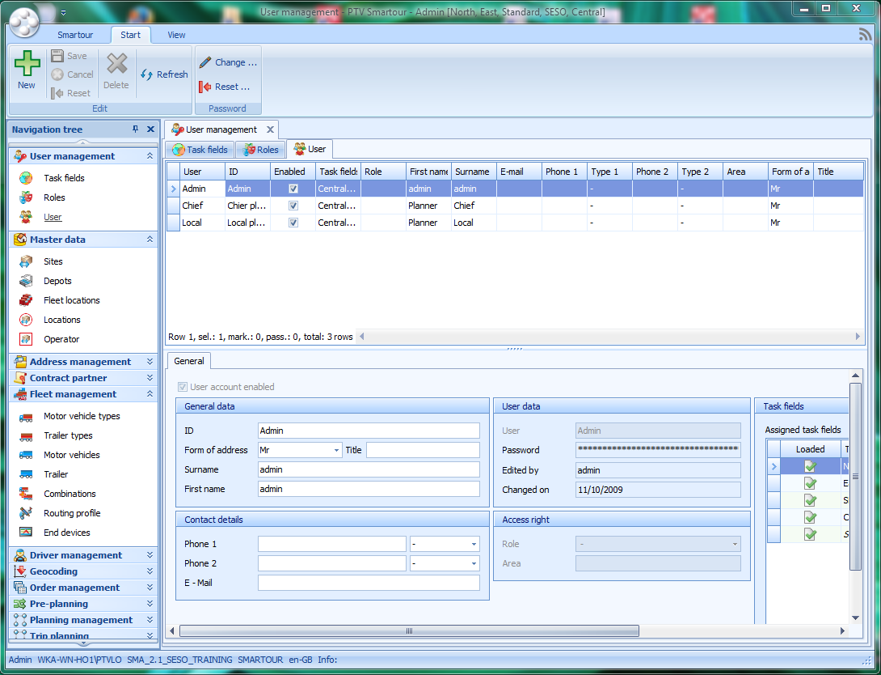Open Phone 2 type dropdown
Image resolution: width=881 pixels, height=675 pixels.
pos(474,564)
